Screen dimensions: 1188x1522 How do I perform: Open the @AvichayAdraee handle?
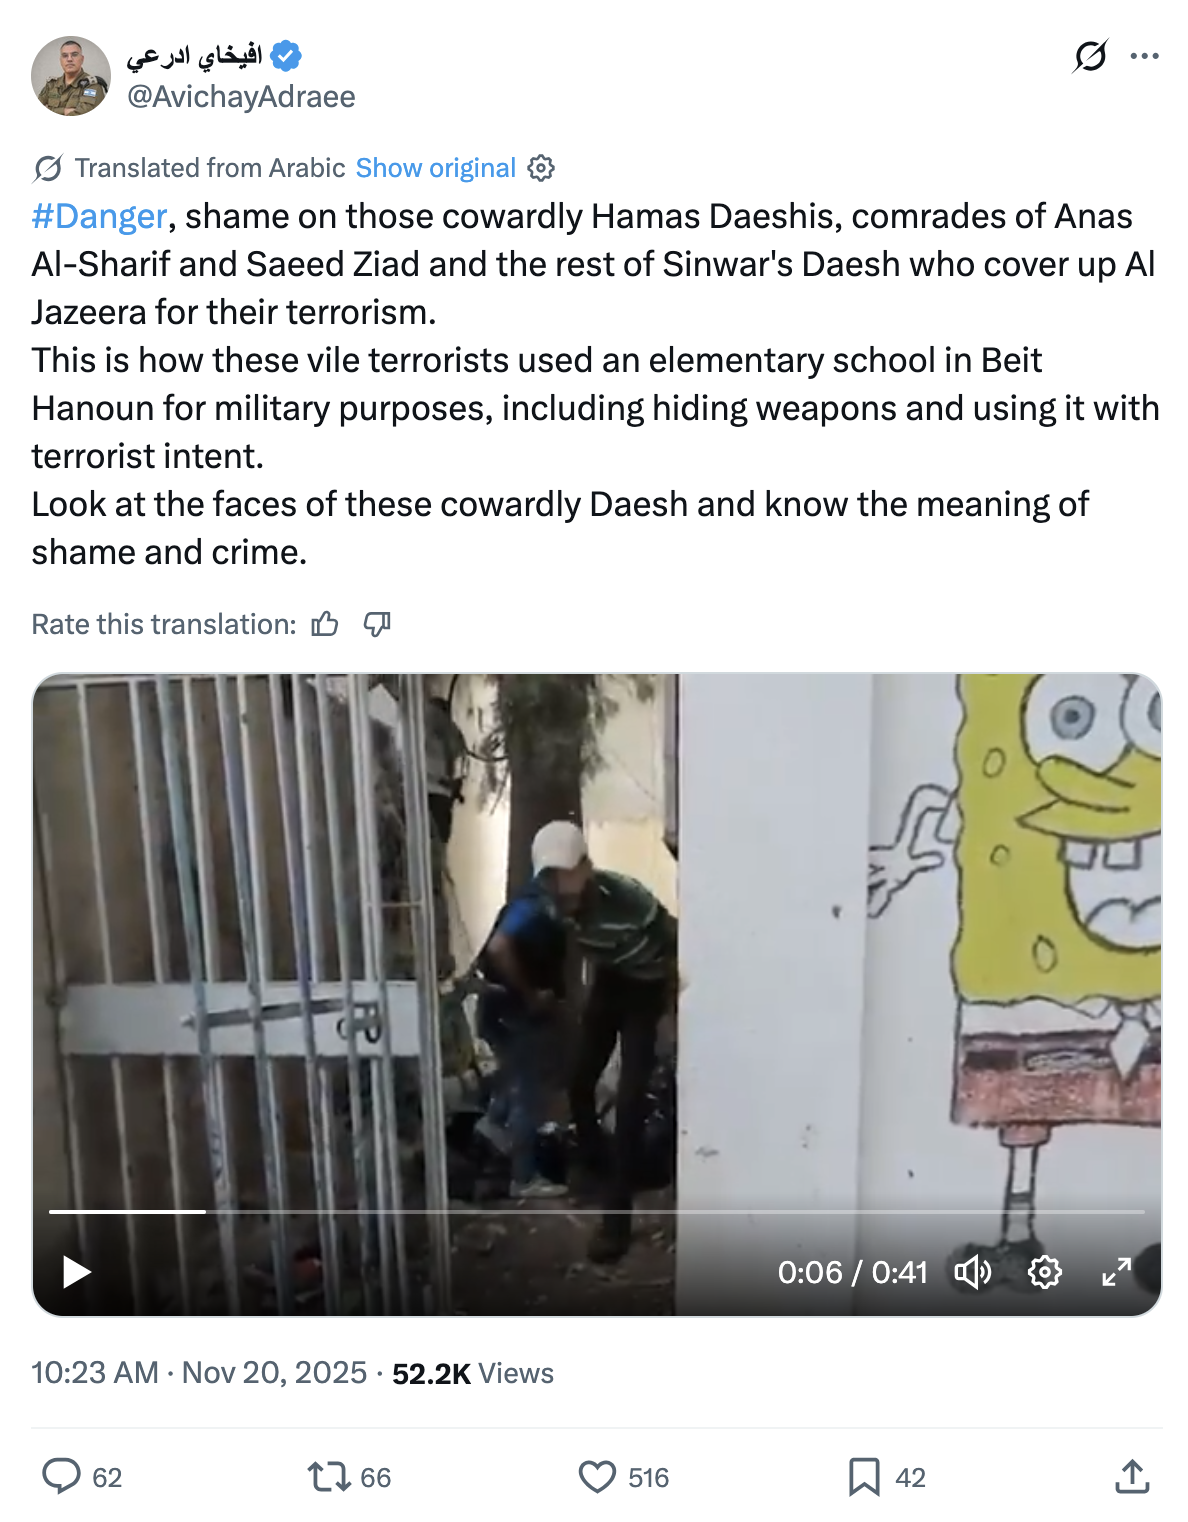coord(241,96)
